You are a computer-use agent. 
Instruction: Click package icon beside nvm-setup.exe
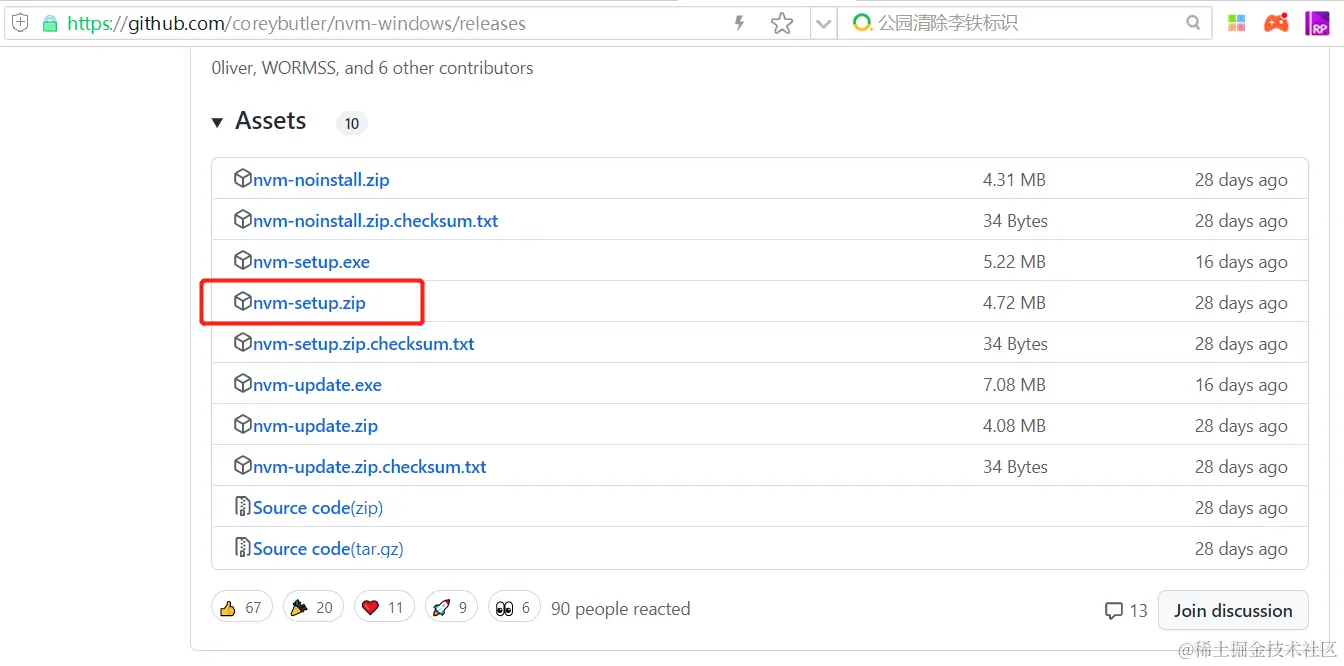(x=242, y=261)
